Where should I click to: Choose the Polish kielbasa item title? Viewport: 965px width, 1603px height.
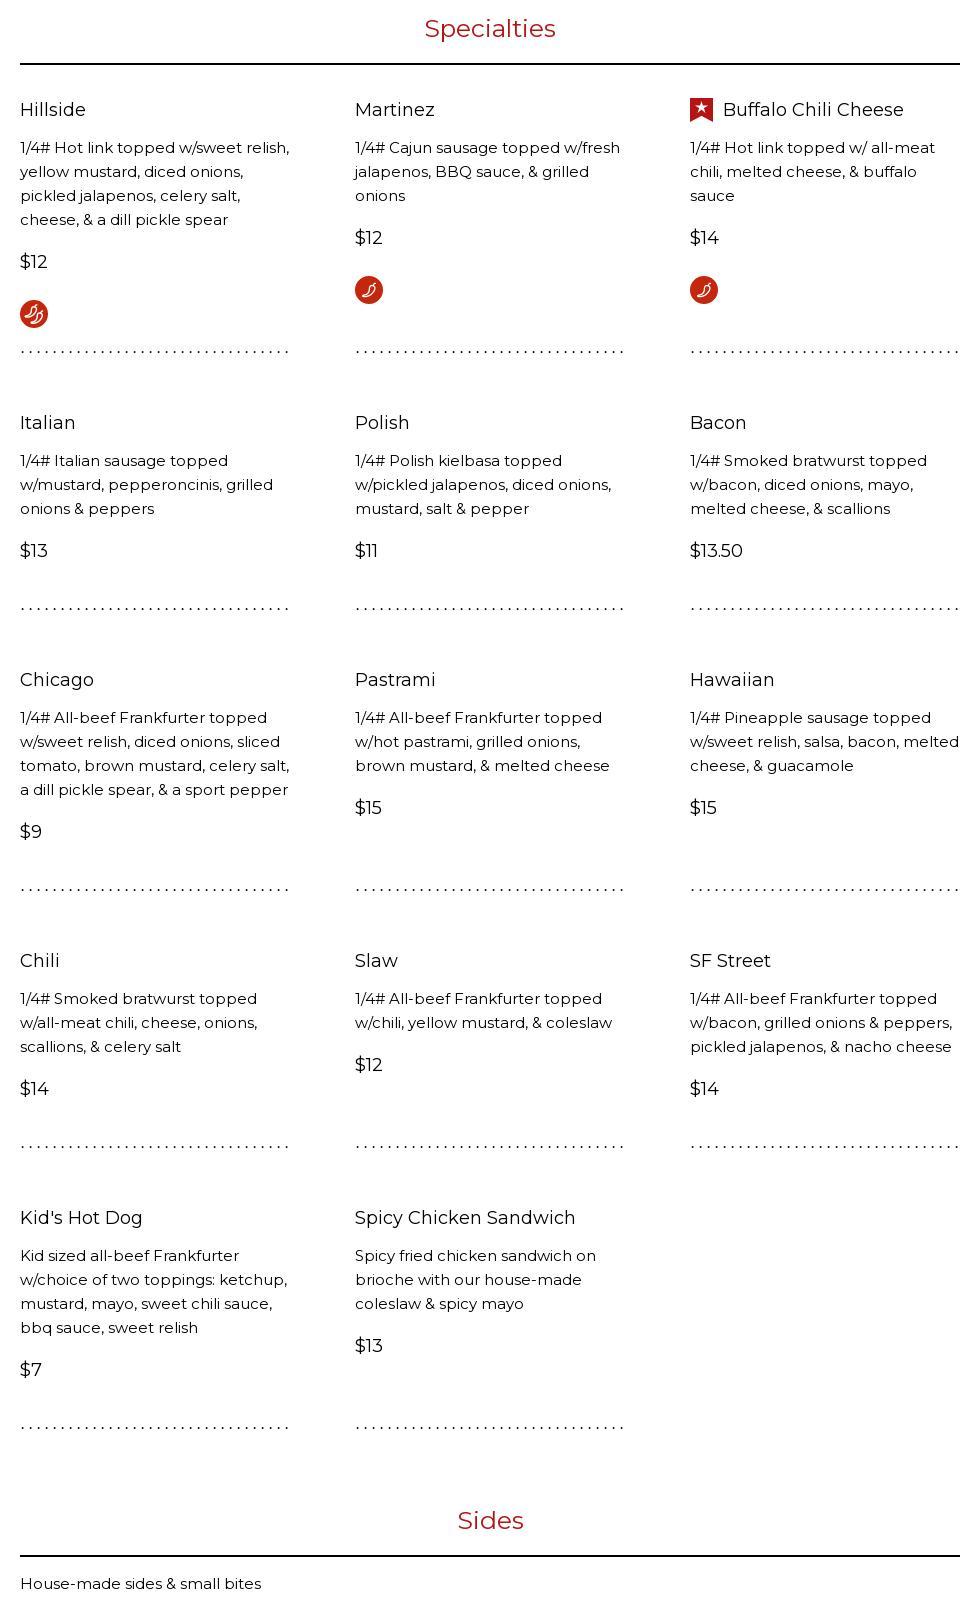(382, 423)
